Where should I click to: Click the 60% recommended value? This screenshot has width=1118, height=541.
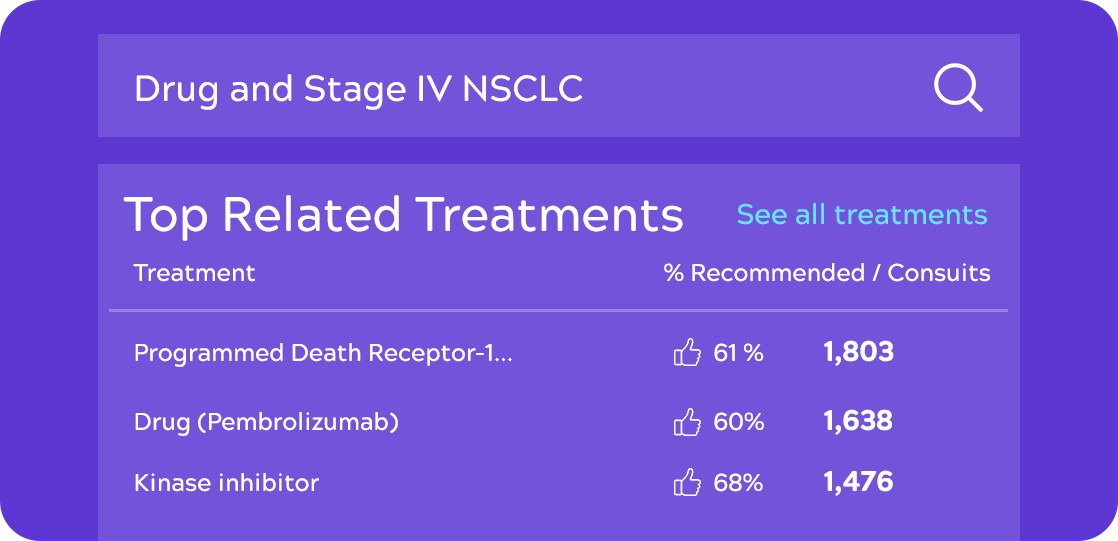(739, 422)
